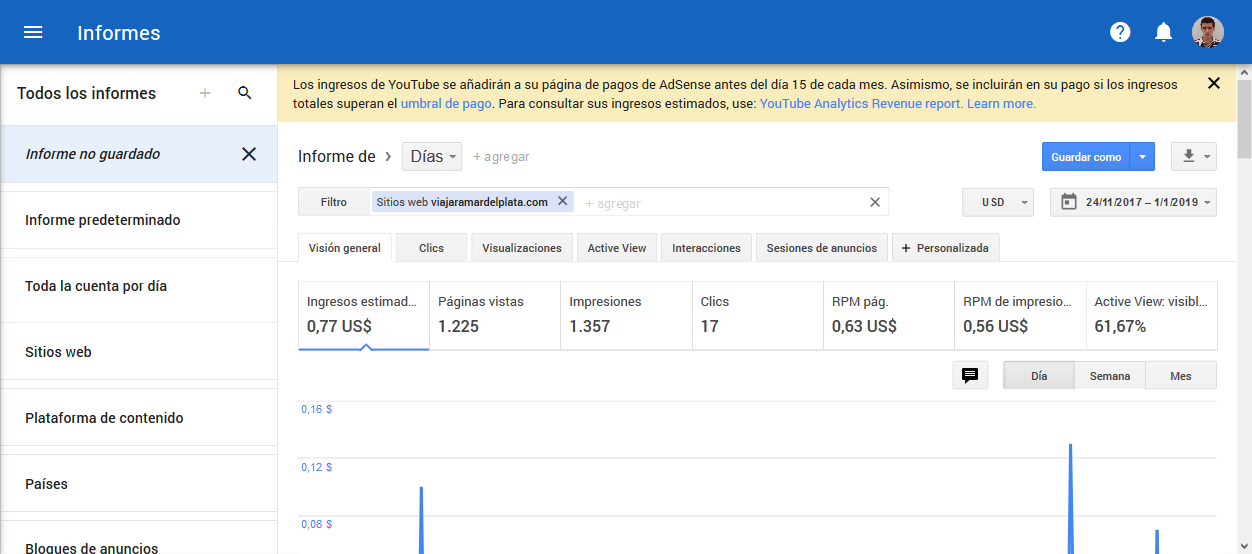Open the Bloques de anuncios report
The width and height of the screenshot is (1252, 554).
coord(139,538)
